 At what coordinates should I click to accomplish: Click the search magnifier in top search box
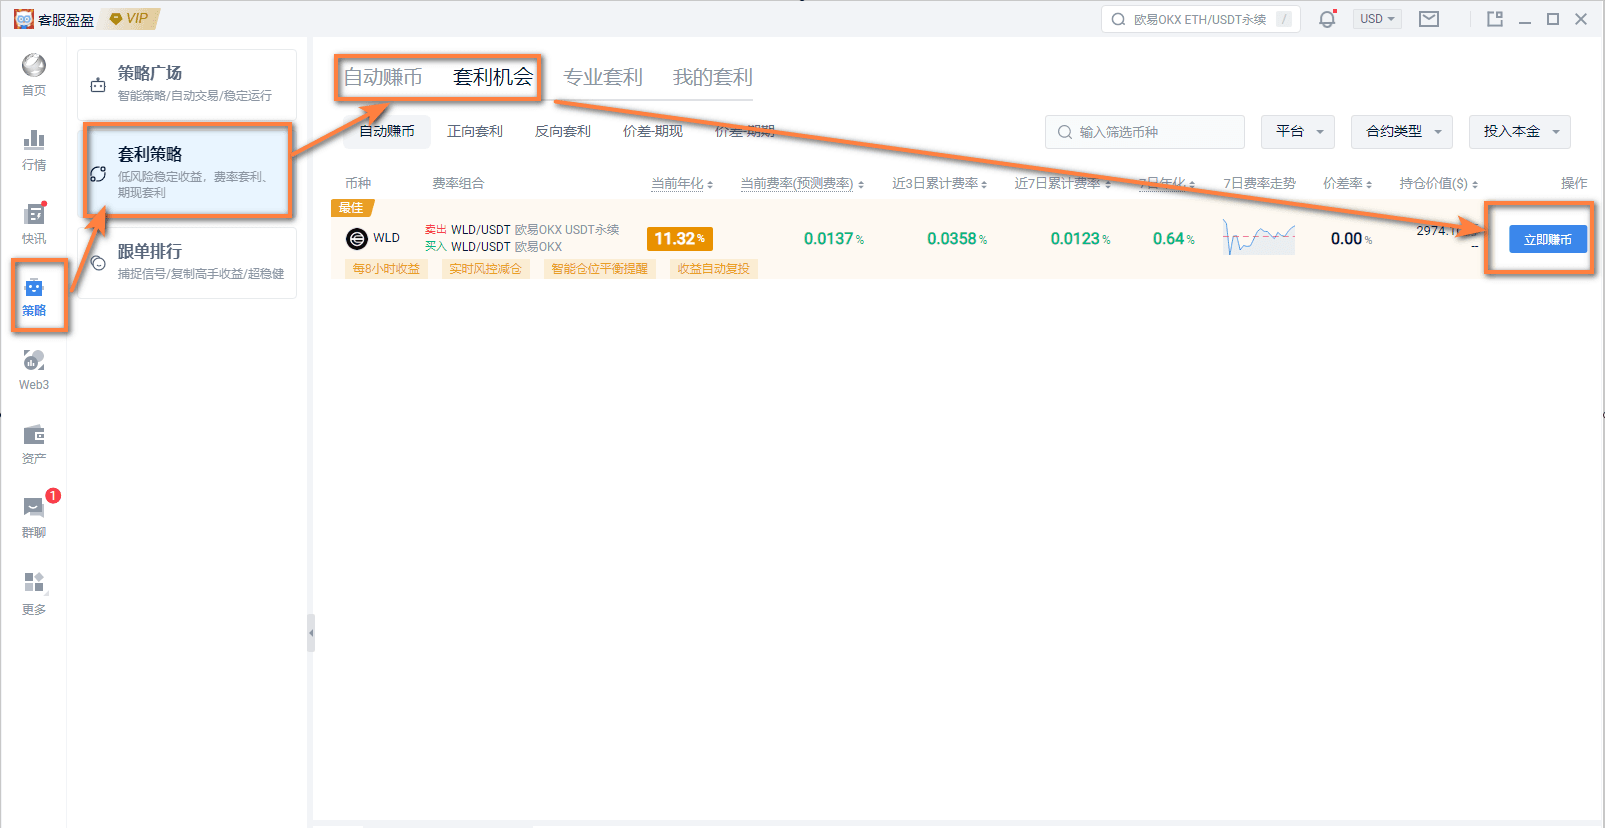1118,19
